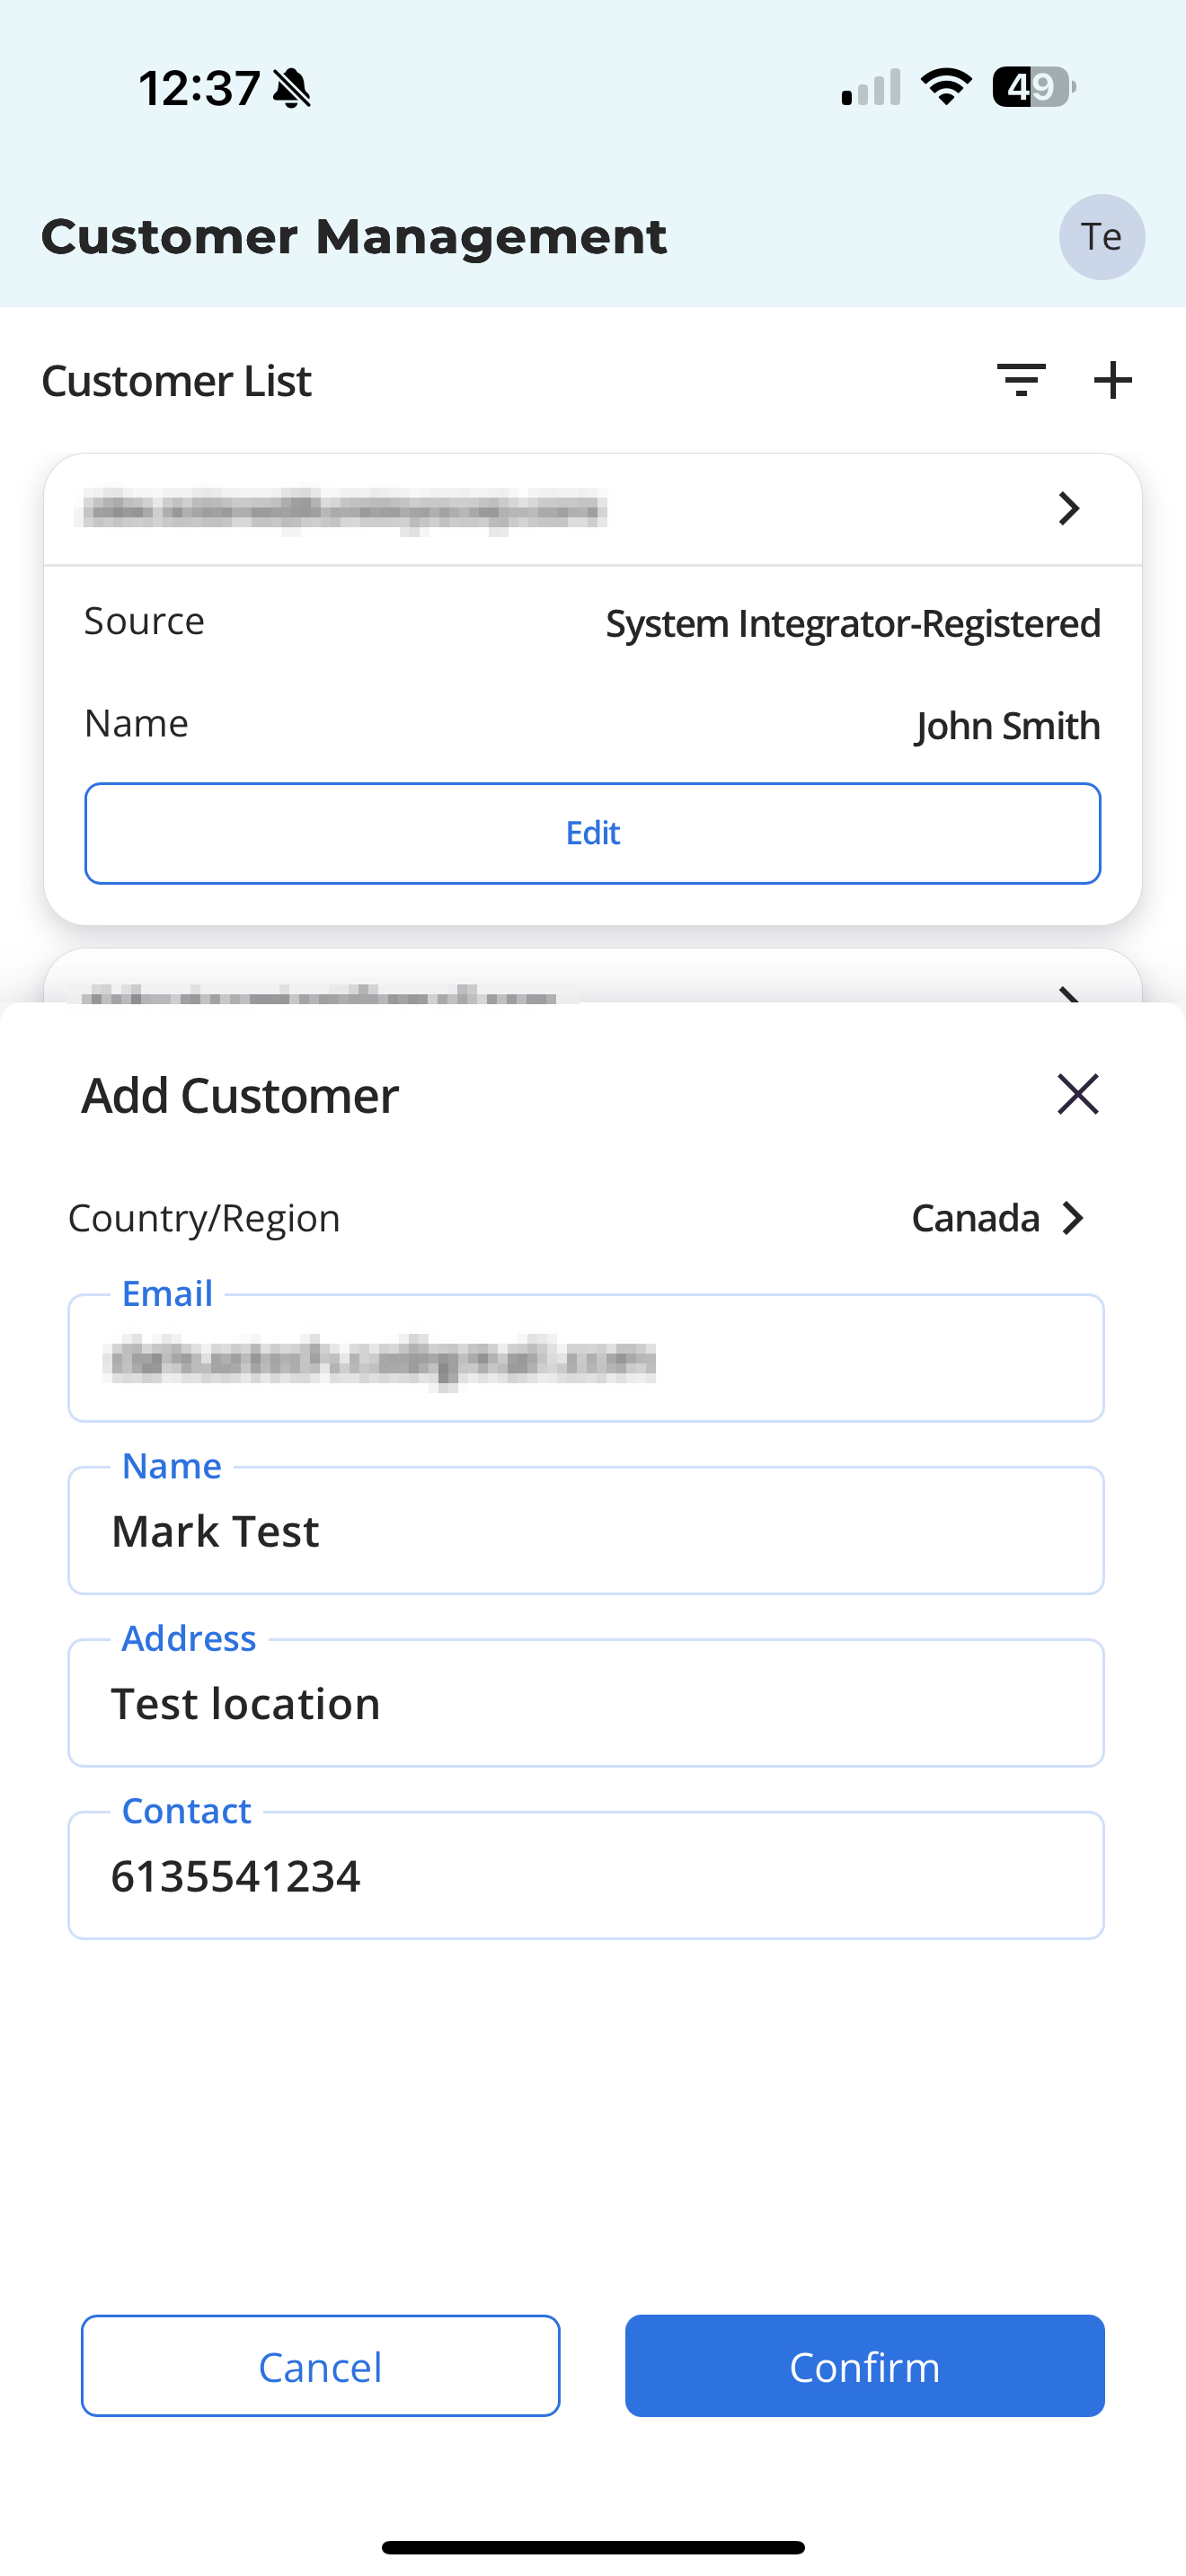
Task: Open the Te profile avatar
Action: click(1101, 237)
